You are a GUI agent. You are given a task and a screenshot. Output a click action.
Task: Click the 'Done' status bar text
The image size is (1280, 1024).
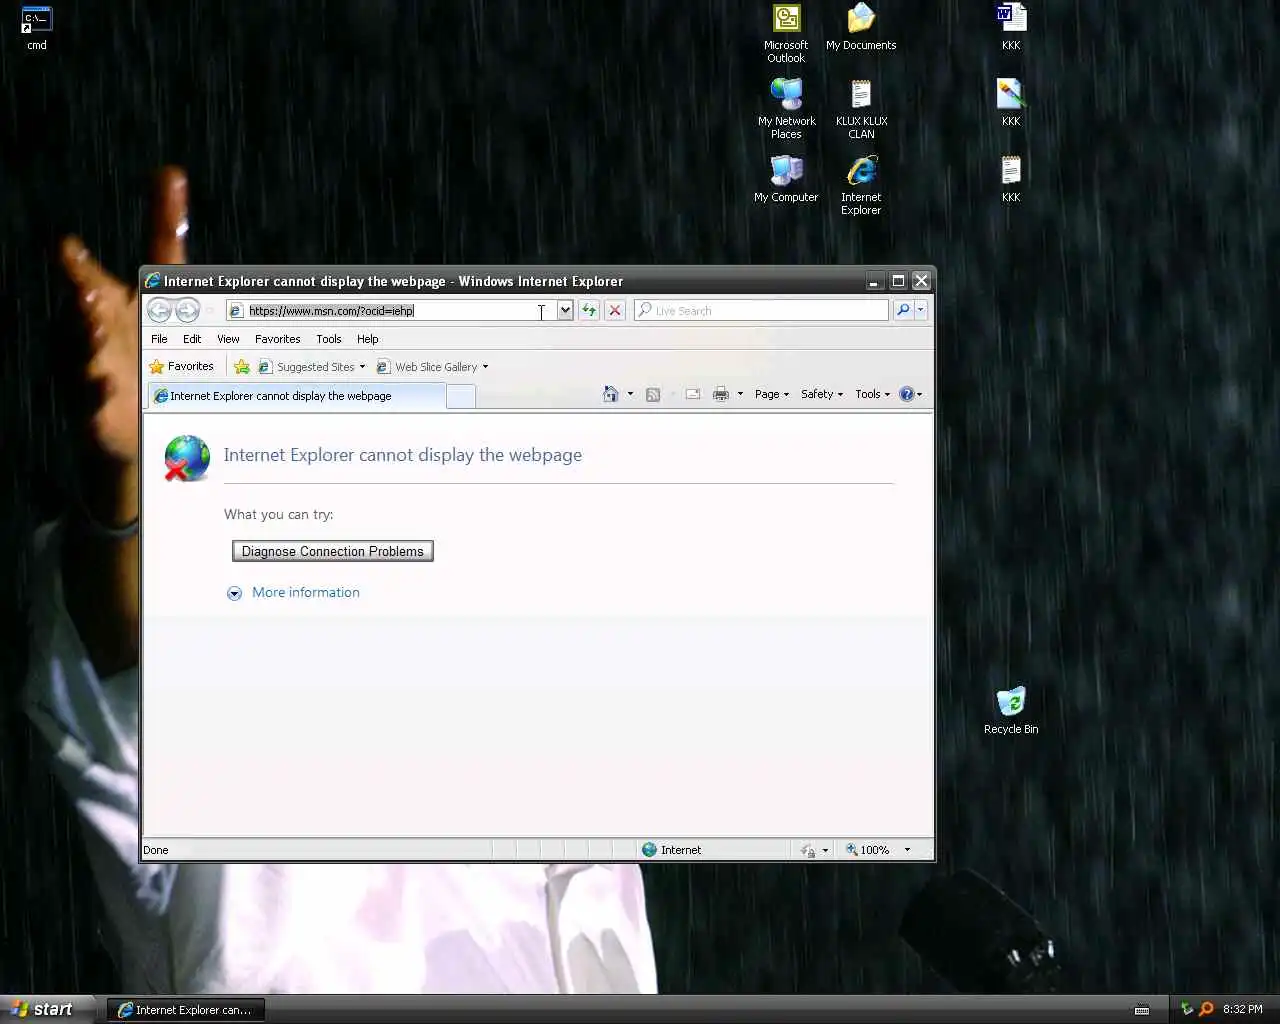[156, 850]
